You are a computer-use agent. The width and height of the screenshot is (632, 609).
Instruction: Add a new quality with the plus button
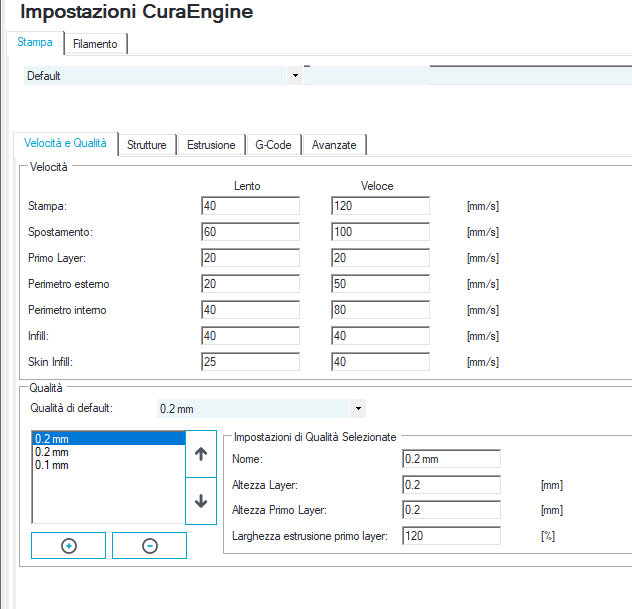tap(69, 546)
